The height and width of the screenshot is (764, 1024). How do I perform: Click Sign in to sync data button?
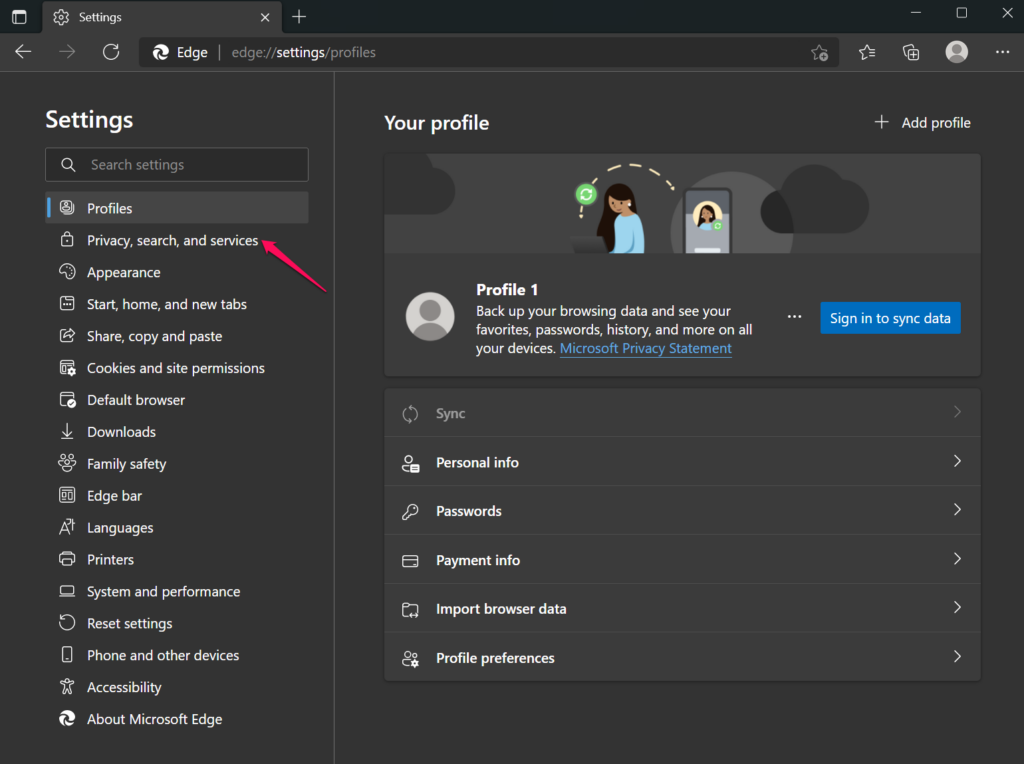[890, 318]
